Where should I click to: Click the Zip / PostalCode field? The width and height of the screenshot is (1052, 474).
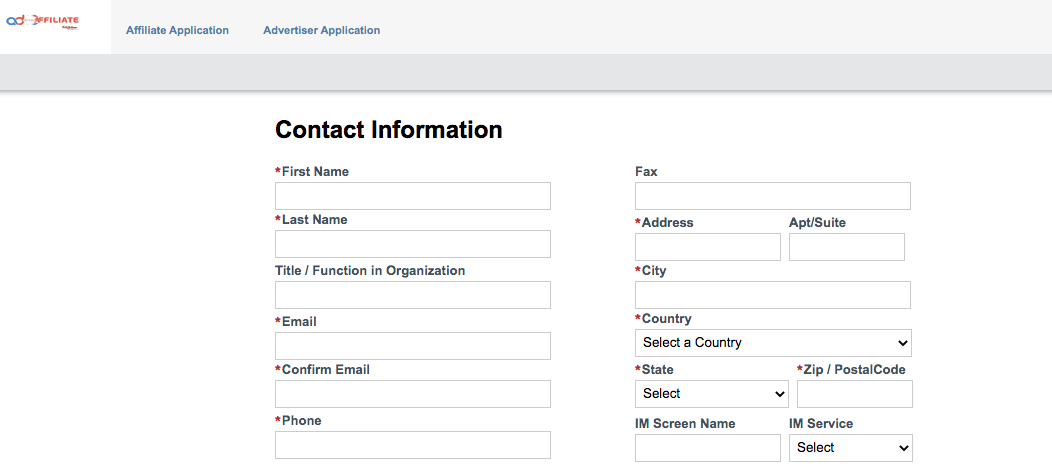(854, 394)
